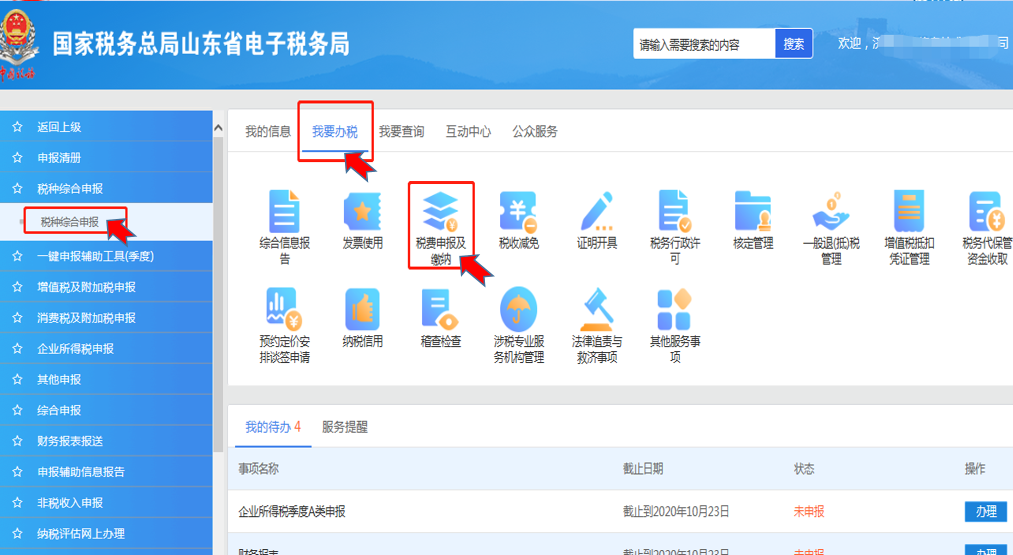Open the 综合信息报告 icon
1013x555 pixels.
pos(284,212)
